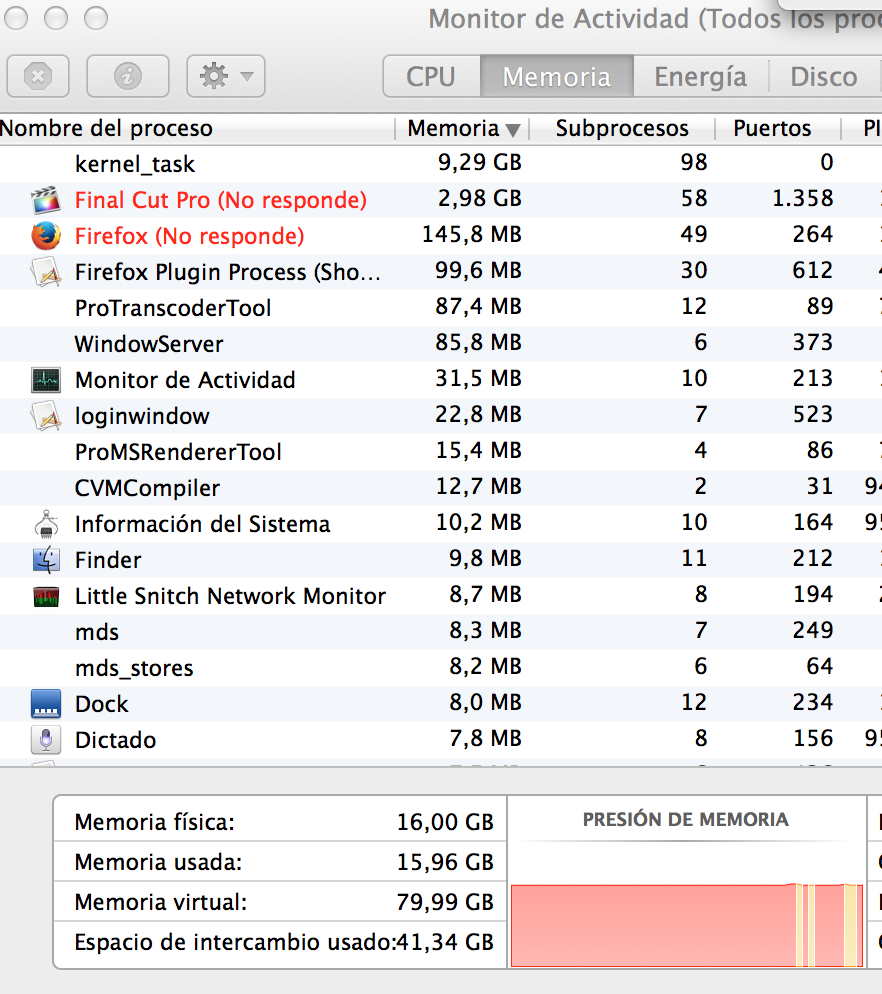
Task: Click the Memoria virtual 79,99 GB value
Action: coord(445,902)
